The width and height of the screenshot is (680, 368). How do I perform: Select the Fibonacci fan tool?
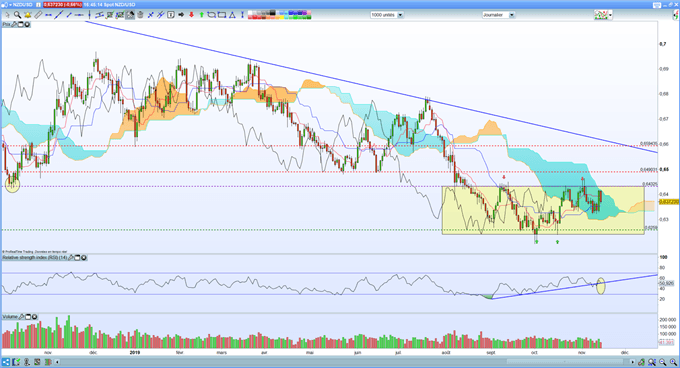pyautogui.click(x=120, y=15)
